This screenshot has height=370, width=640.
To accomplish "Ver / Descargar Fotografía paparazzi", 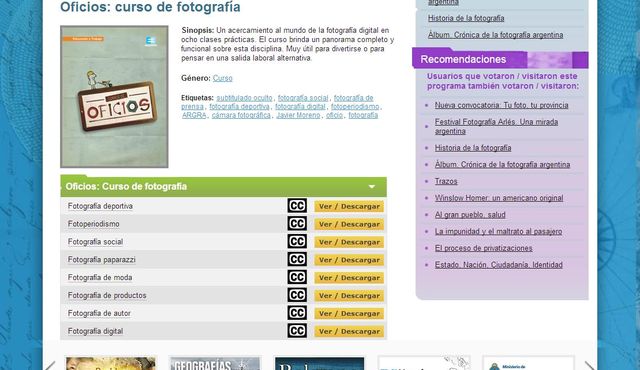I will tap(349, 260).
